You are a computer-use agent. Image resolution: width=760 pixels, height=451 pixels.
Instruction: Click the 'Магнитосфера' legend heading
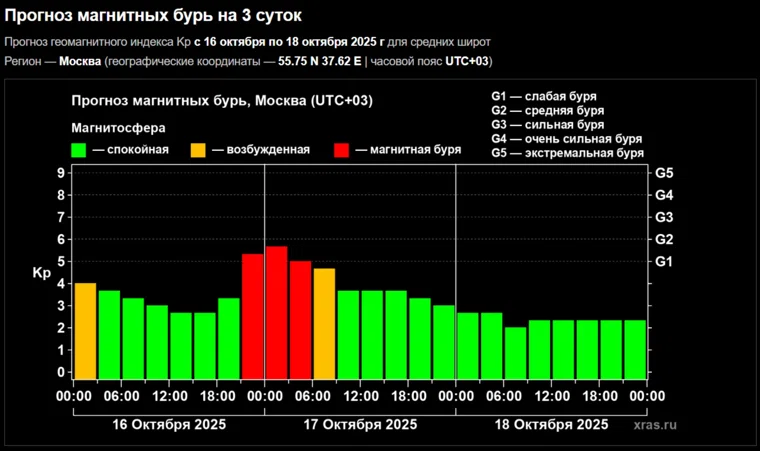coord(118,127)
